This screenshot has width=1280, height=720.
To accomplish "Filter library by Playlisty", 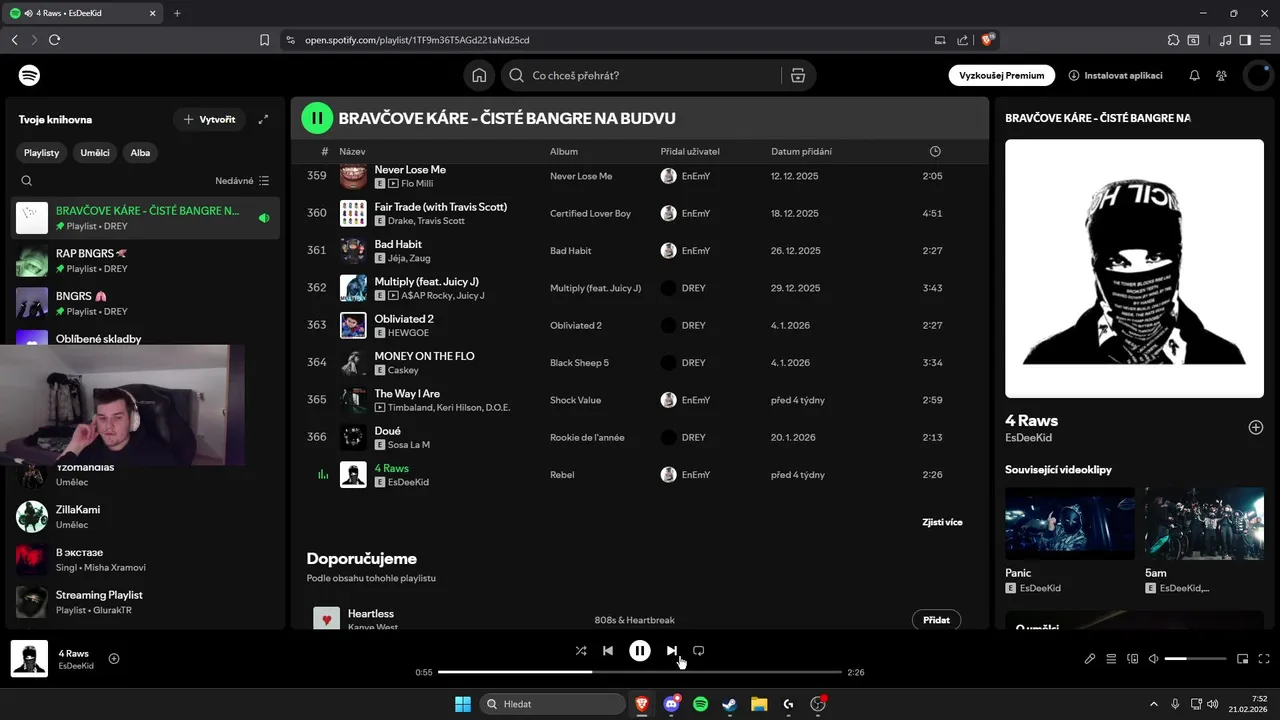I will (42, 153).
